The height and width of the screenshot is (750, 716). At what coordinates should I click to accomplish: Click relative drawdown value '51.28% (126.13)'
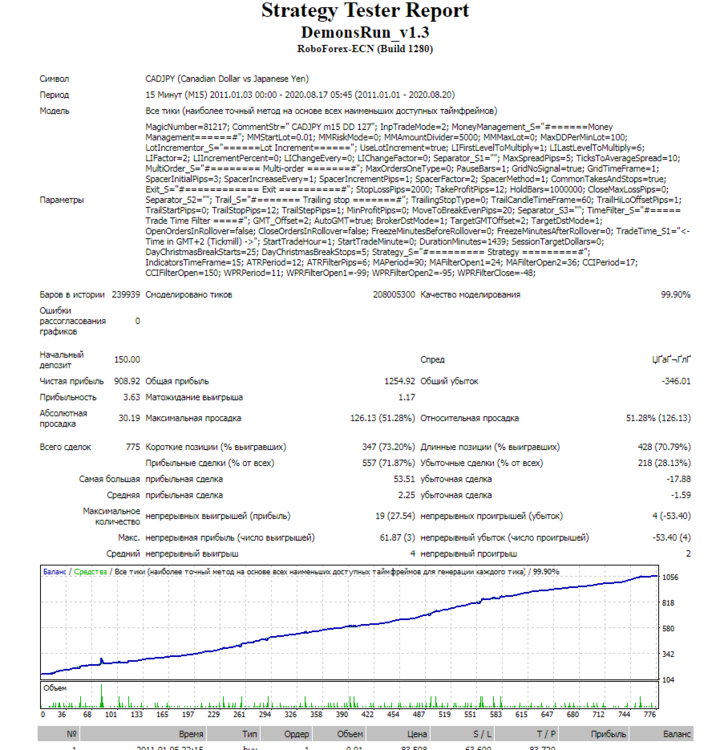coord(658,419)
